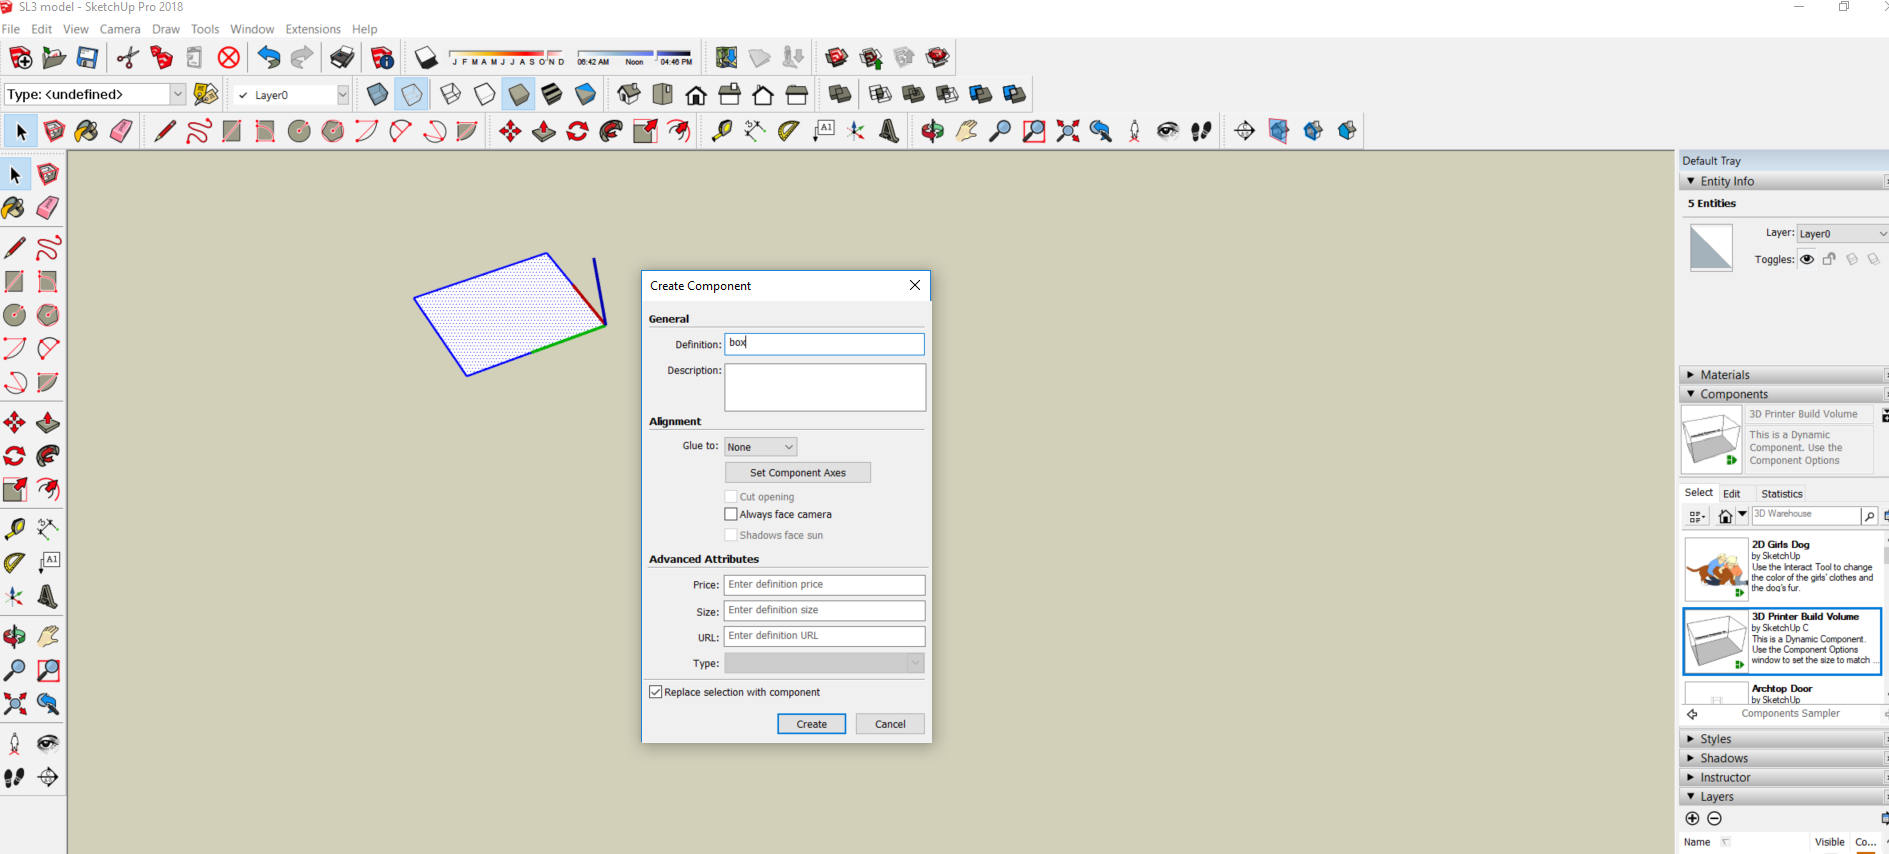Image resolution: width=1889 pixels, height=854 pixels.
Task: Select Shaded With Textures style icon
Action: click(x=552, y=94)
